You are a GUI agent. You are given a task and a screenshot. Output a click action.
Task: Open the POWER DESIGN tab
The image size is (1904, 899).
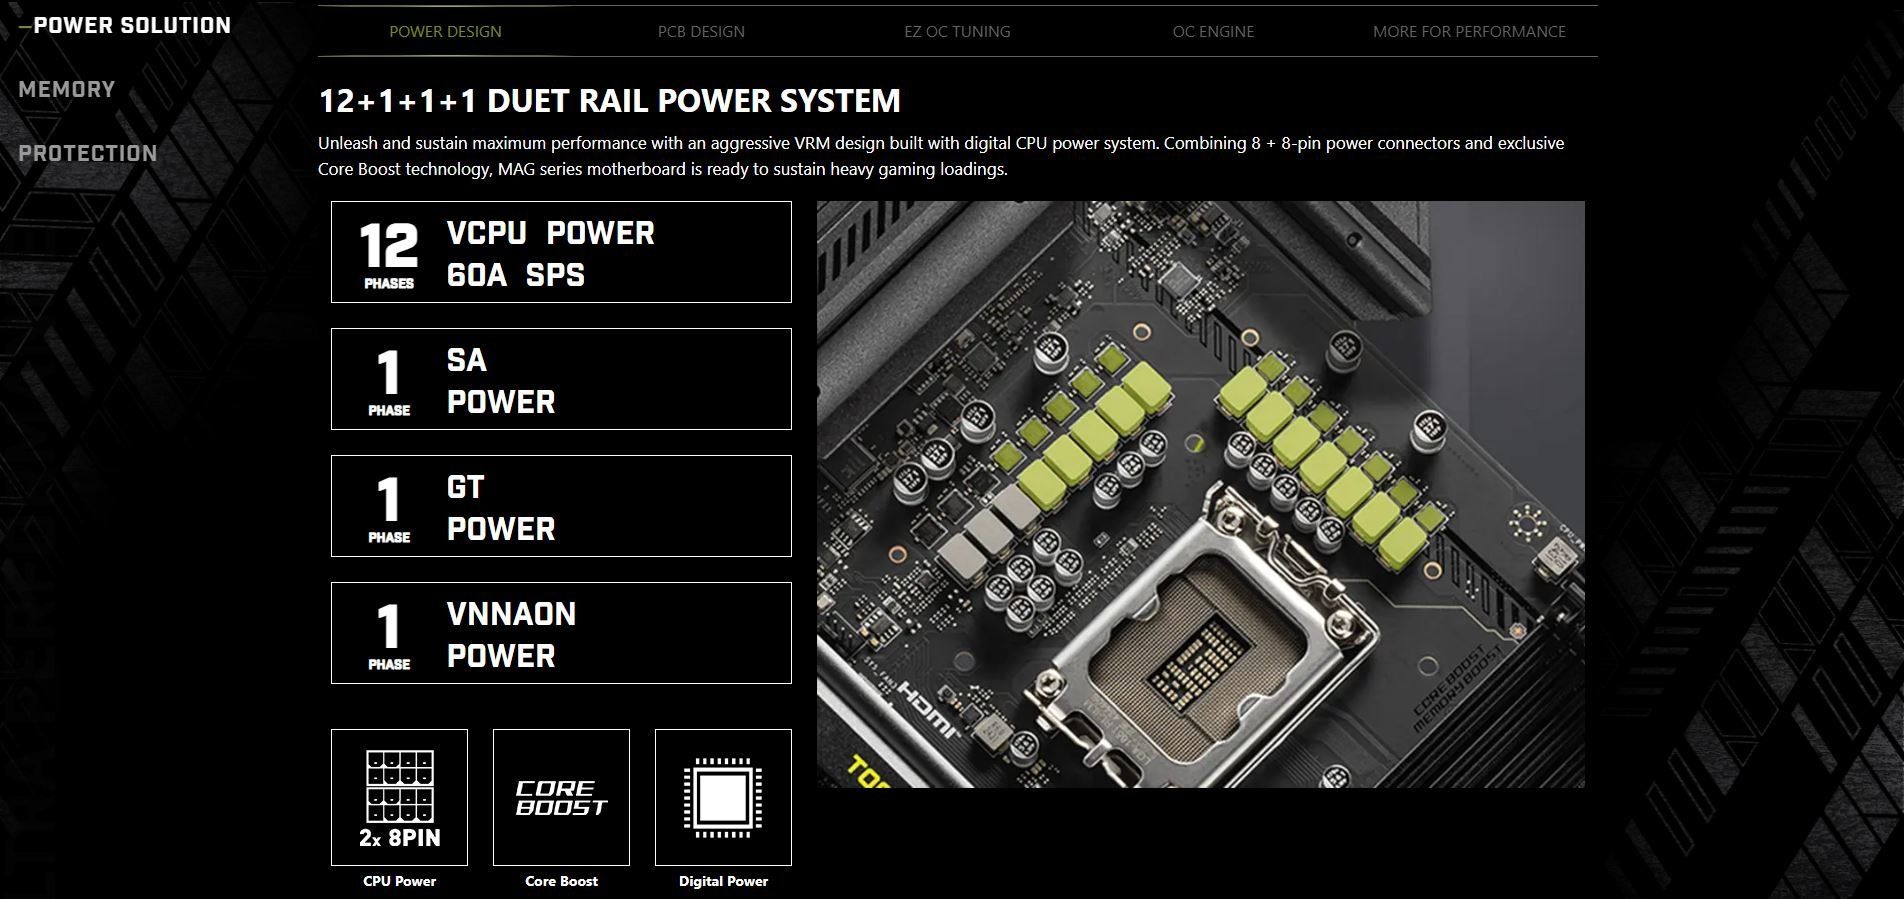[445, 31]
